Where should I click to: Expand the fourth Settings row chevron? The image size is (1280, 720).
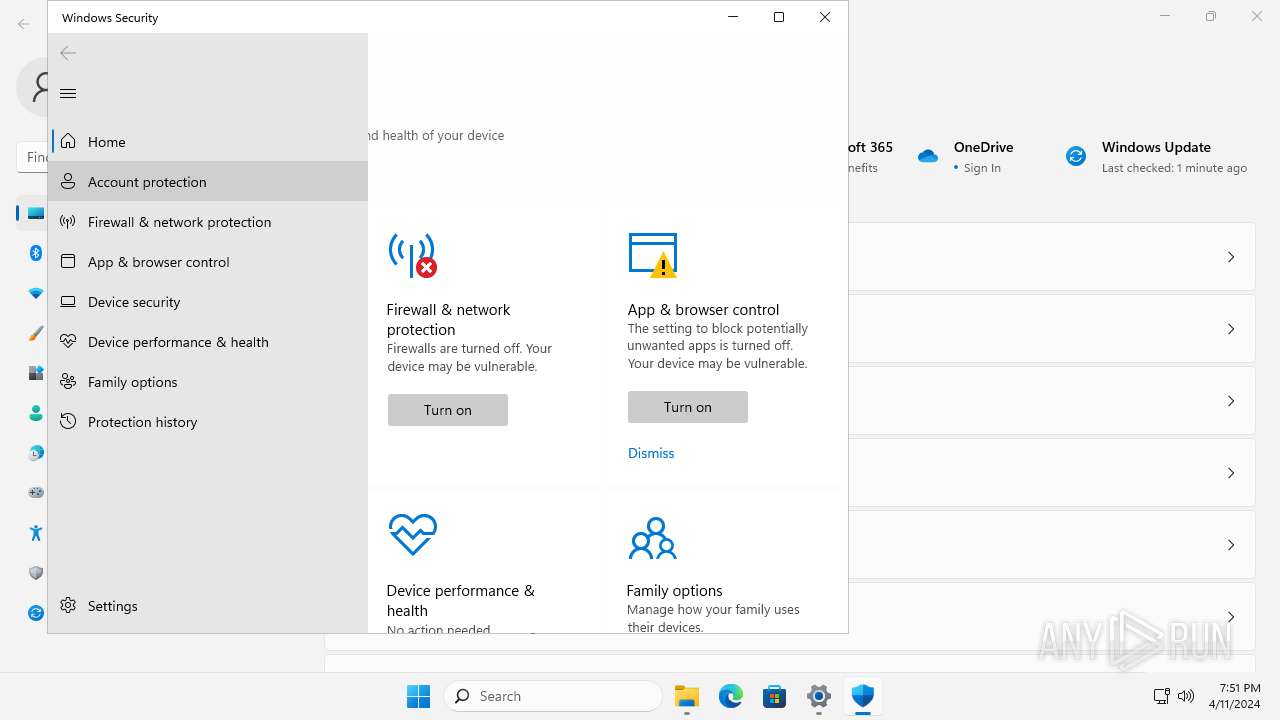(x=1231, y=473)
